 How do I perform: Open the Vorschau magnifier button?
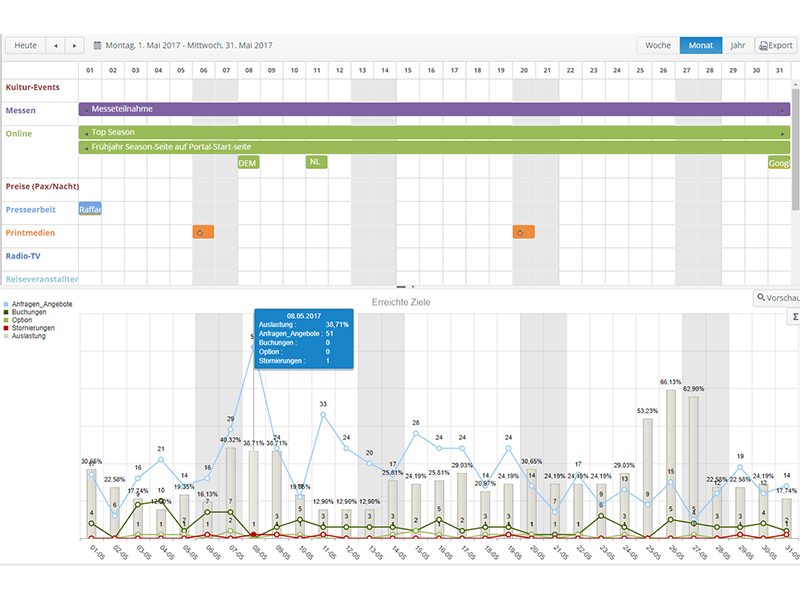(x=777, y=298)
